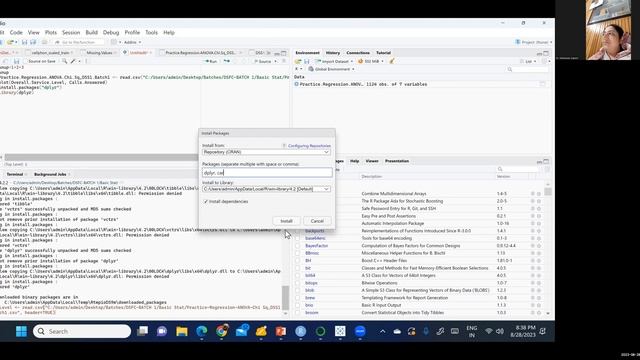640x360 pixels.
Task: Open the cellphon_scaled_train editor tab
Action: (50, 53)
